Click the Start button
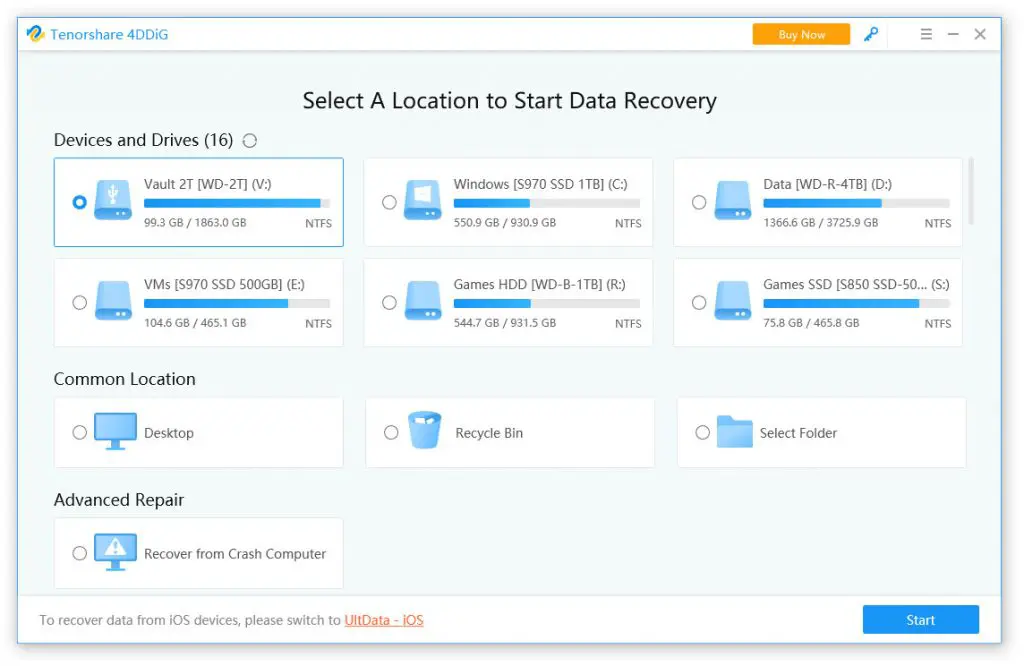 [x=921, y=620]
